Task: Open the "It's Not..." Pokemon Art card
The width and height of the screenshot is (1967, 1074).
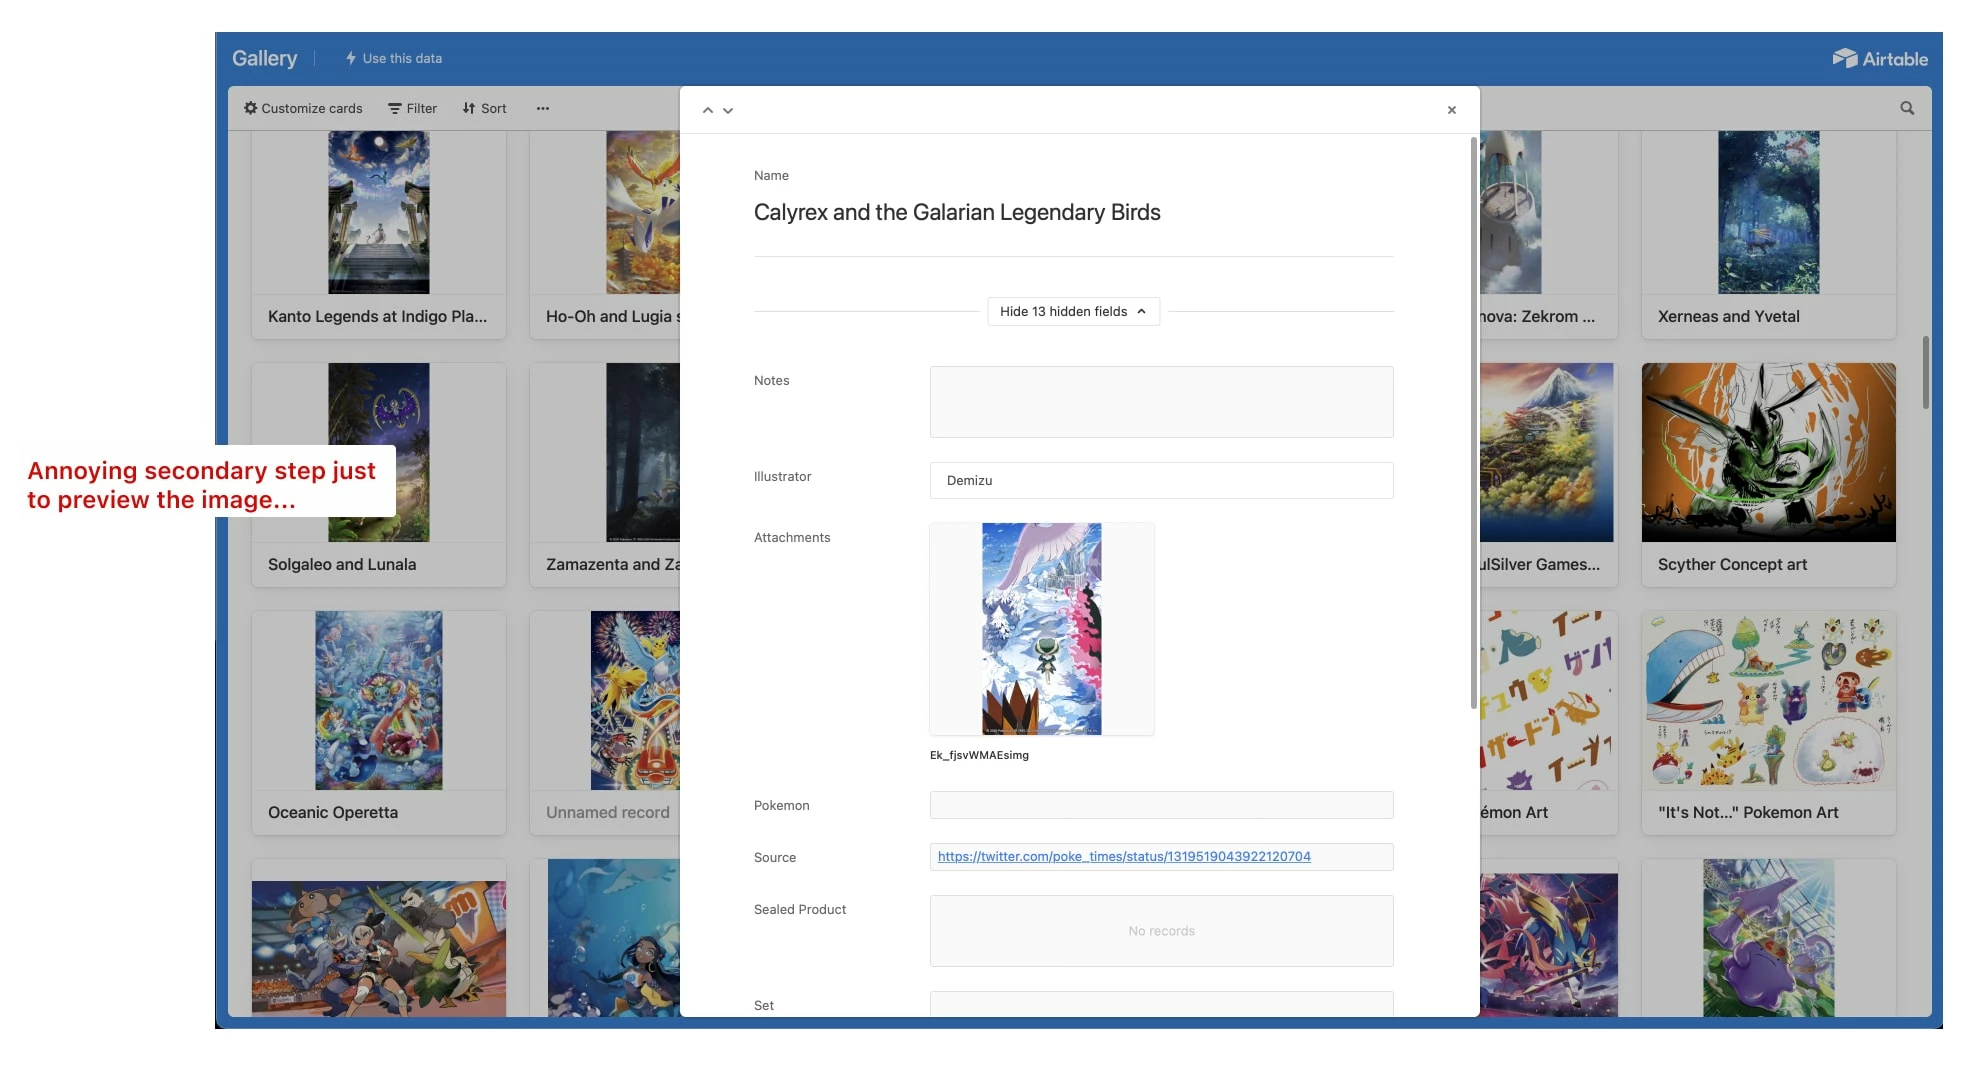Action: click(x=1768, y=722)
